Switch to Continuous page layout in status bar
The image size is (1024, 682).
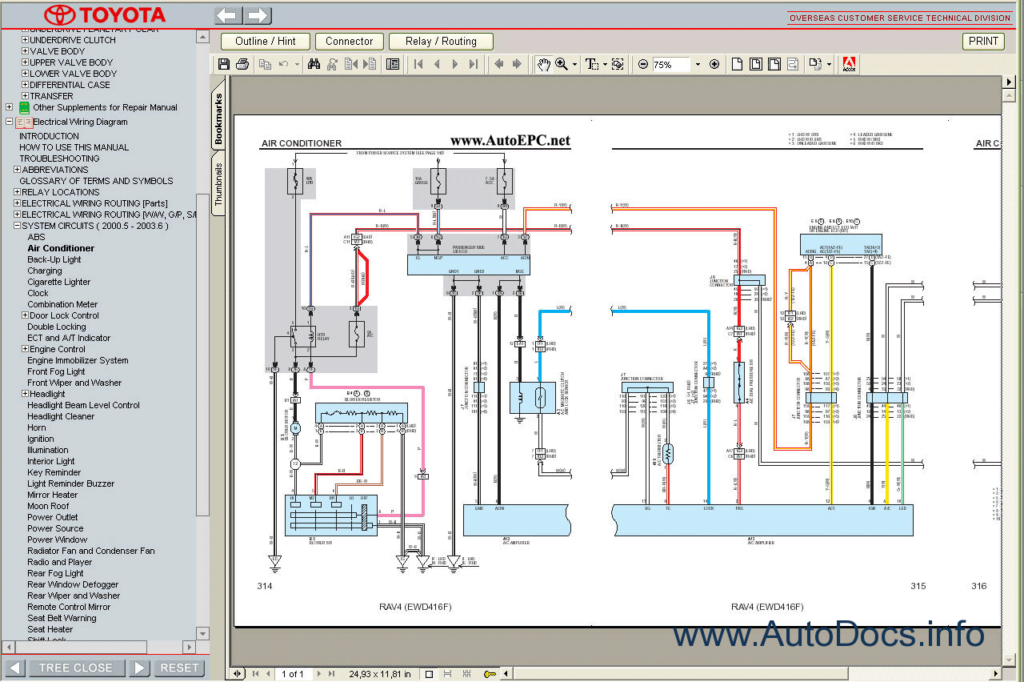coord(447,674)
